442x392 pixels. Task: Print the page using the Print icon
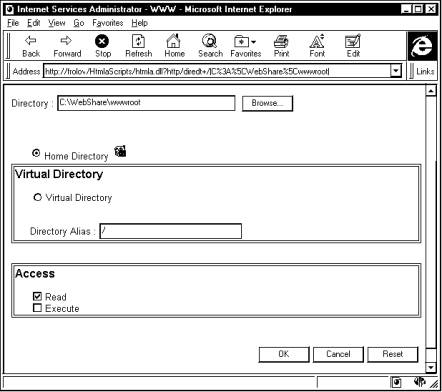pos(281,42)
